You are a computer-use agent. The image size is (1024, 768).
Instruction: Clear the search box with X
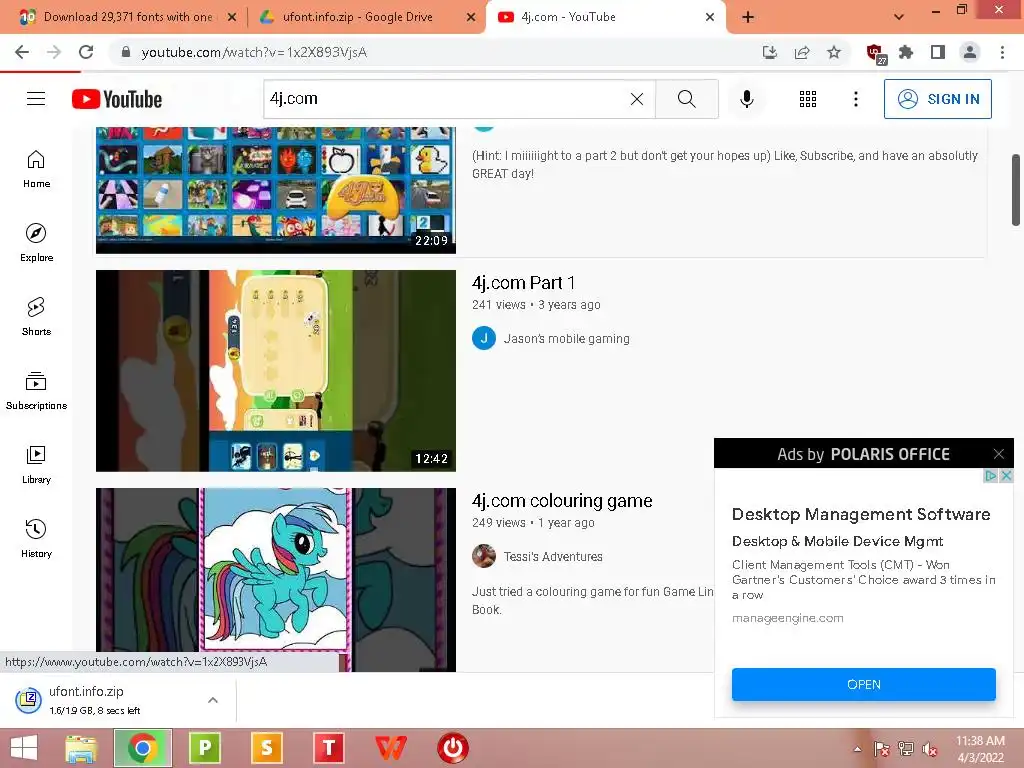637,99
